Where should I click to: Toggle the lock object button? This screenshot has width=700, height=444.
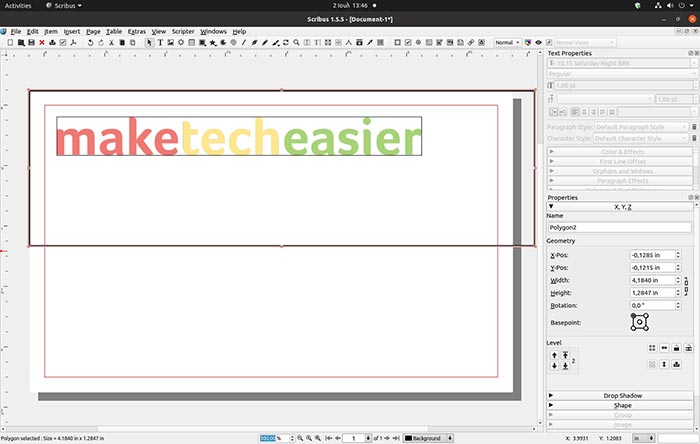pos(676,348)
